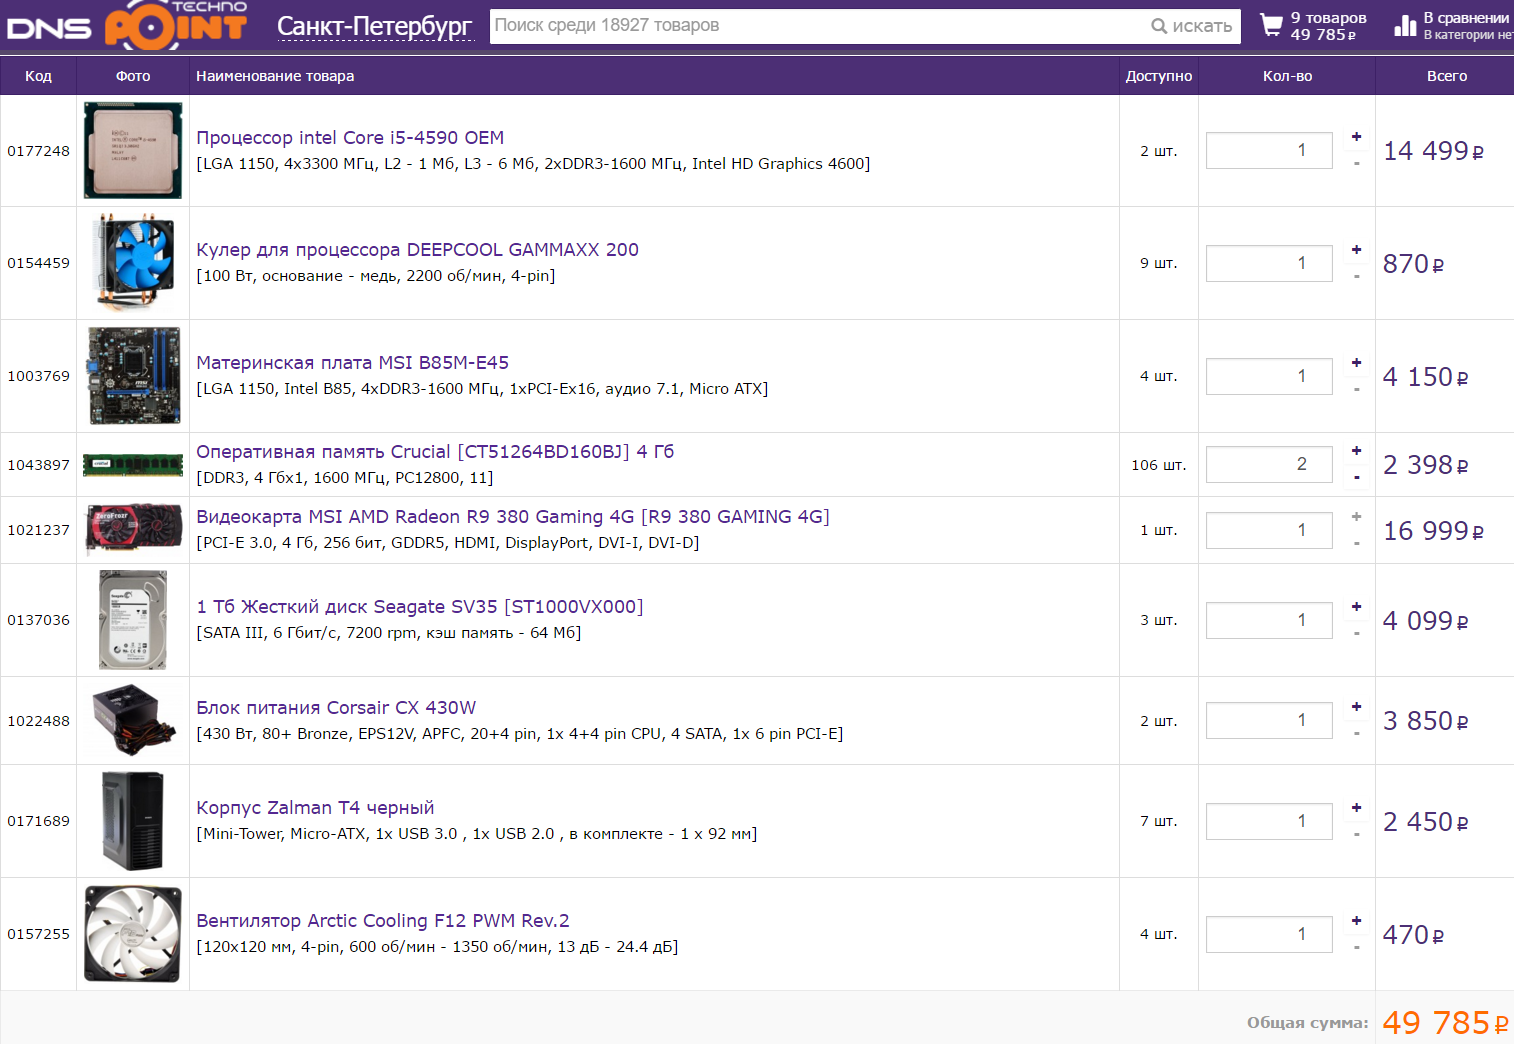Increase quantity of MSI B85M-E45 motherboard
This screenshot has width=1514, height=1044.
click(1356, 363)
